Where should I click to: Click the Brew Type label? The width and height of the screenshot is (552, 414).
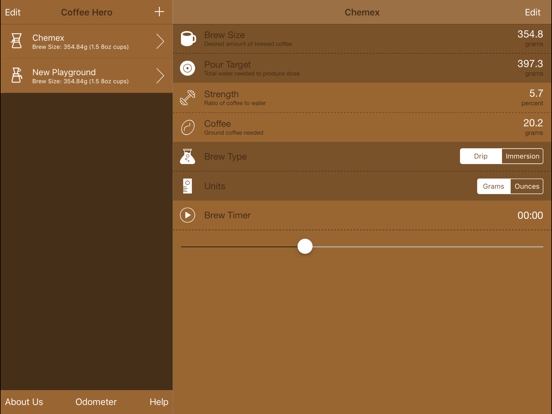click(225, 157)
